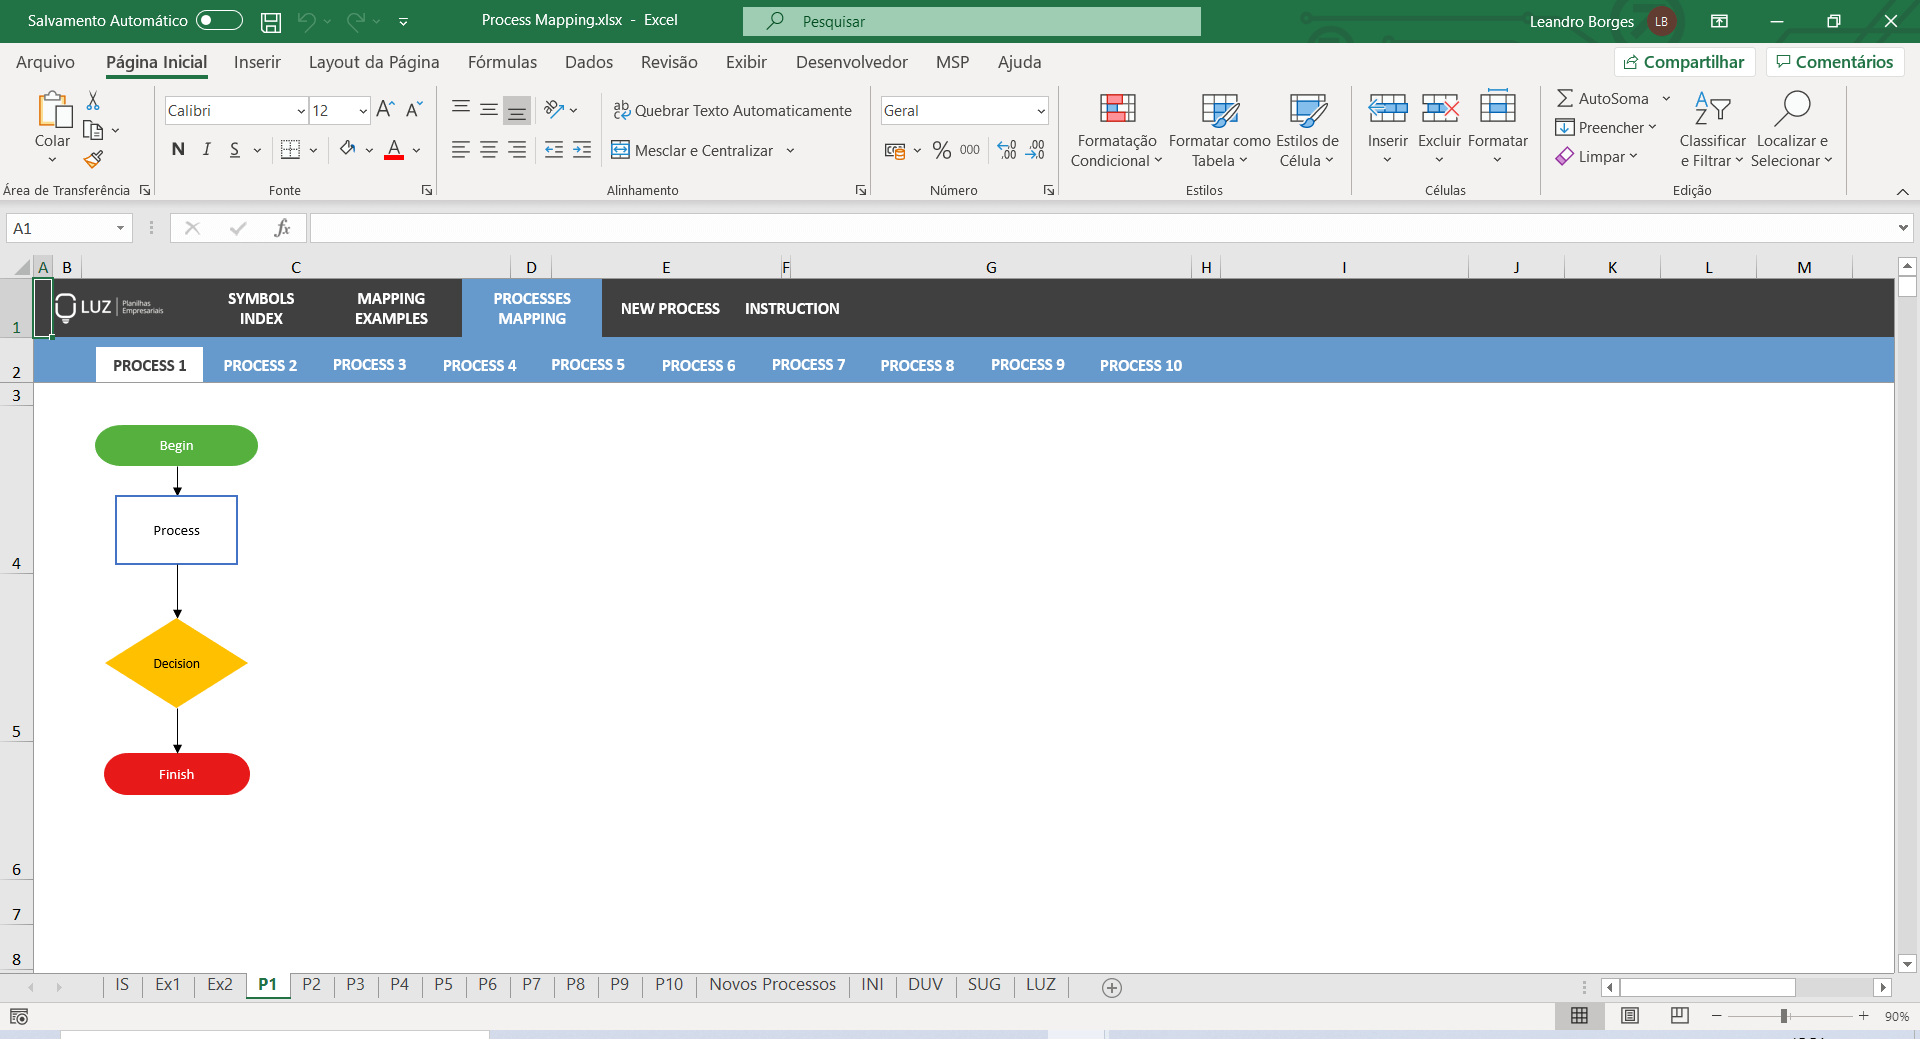Click the Localizar e Selecionar magnifier icon
The width and height of the screenshot is (1920, 1039).
1793,106
